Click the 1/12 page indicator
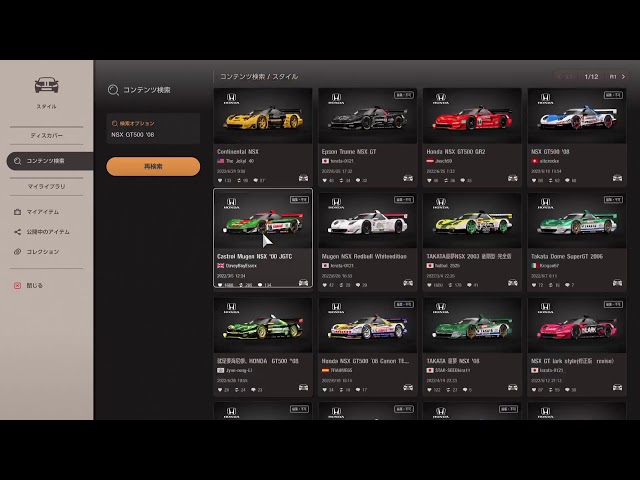640x480 pixels. (x=591, y=77)
